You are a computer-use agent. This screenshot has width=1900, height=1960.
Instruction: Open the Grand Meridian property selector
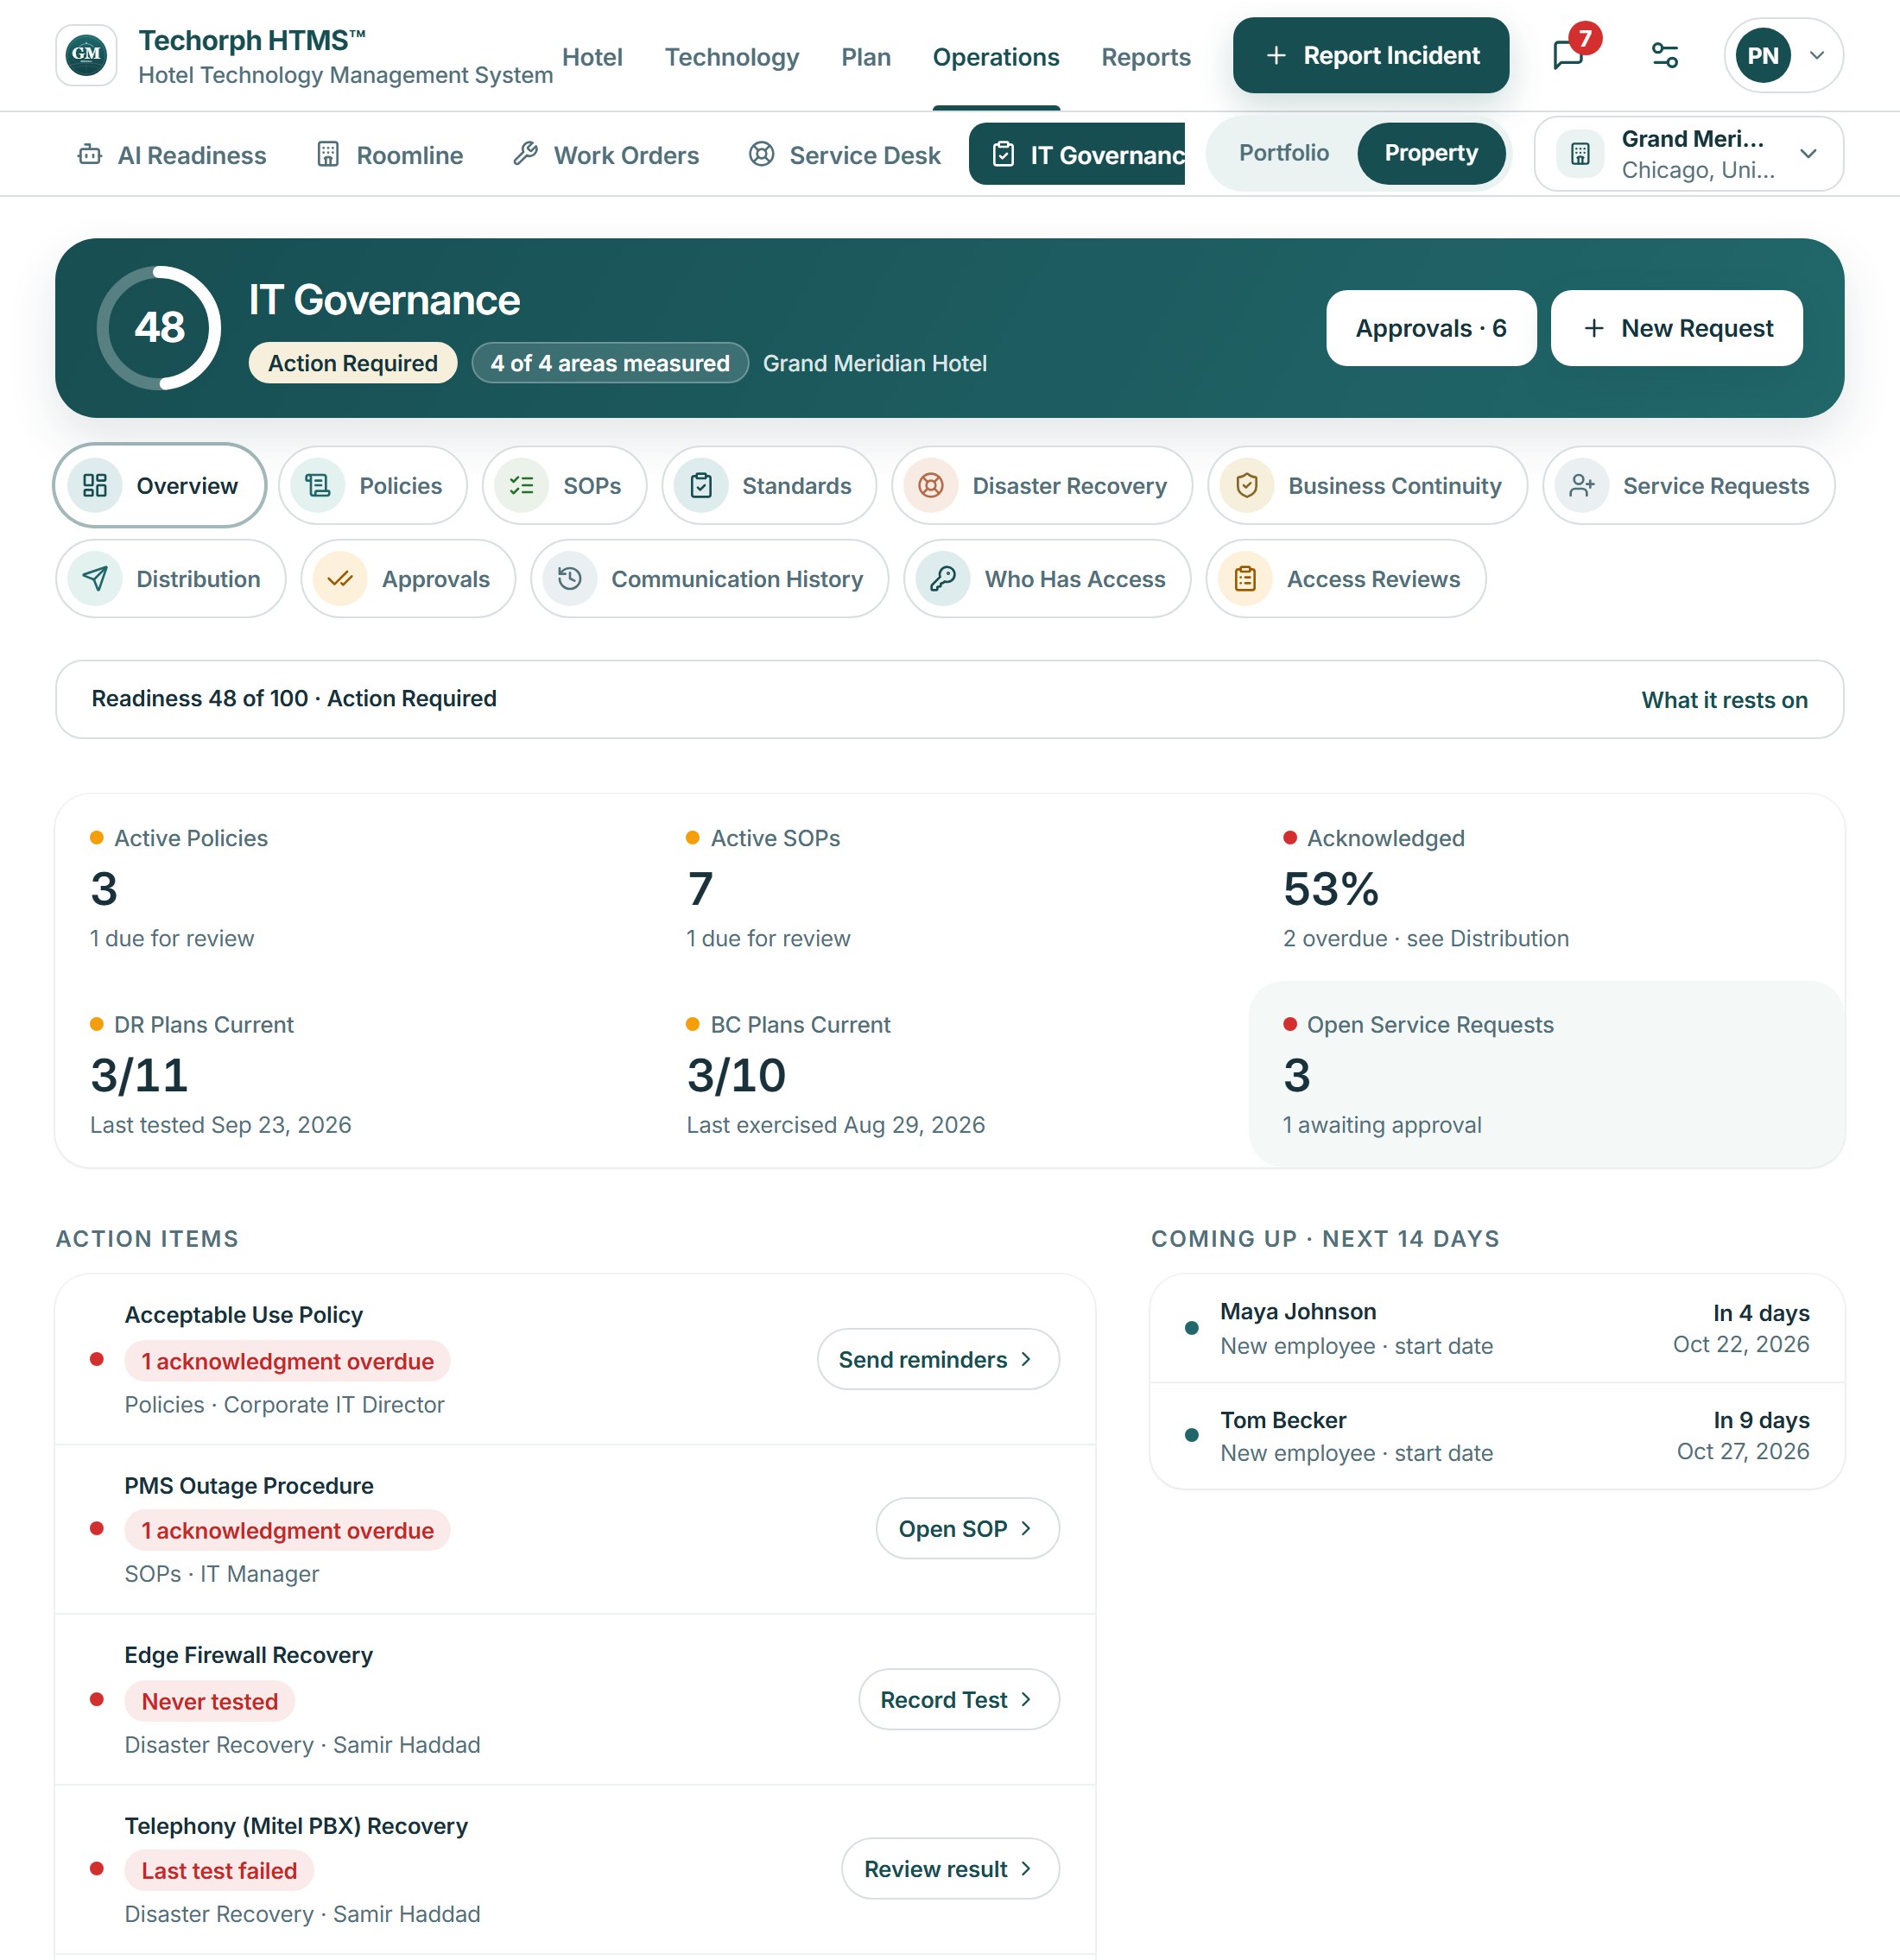1688,154
